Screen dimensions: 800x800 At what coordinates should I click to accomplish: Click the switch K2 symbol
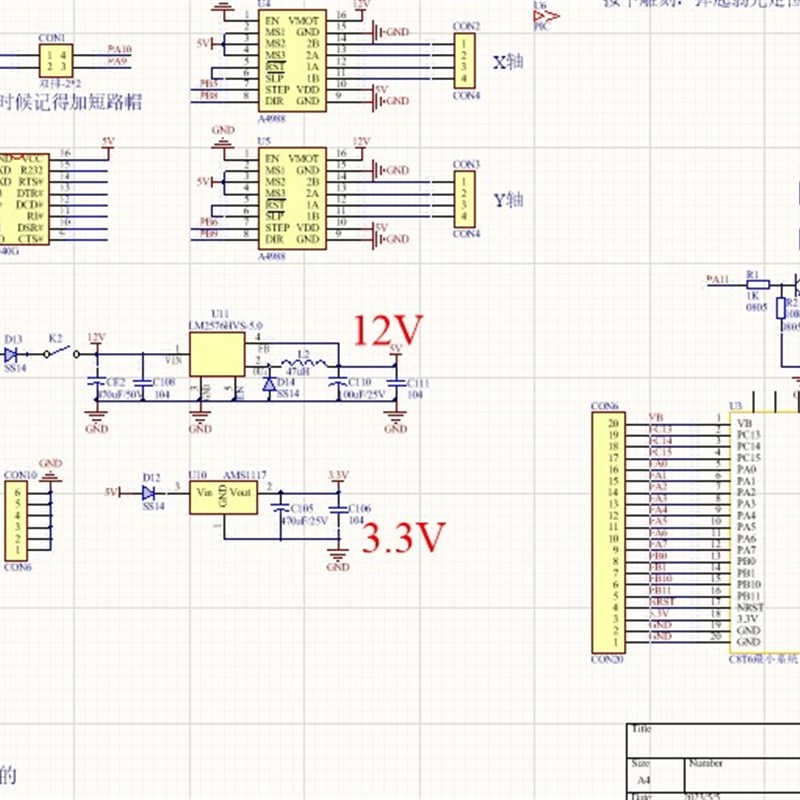point(62,352)
